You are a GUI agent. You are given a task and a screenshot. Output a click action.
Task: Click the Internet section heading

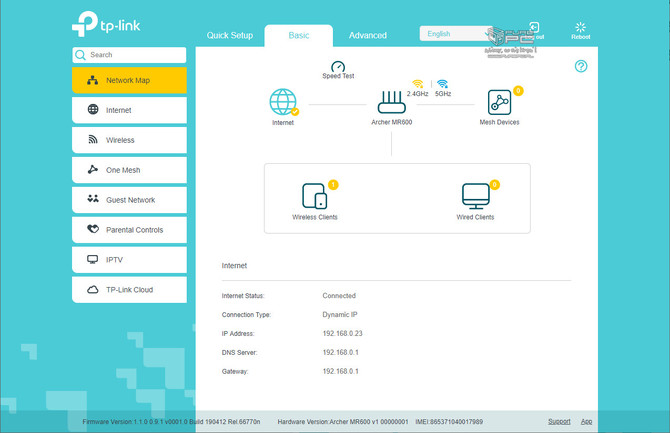click(234, 266)
